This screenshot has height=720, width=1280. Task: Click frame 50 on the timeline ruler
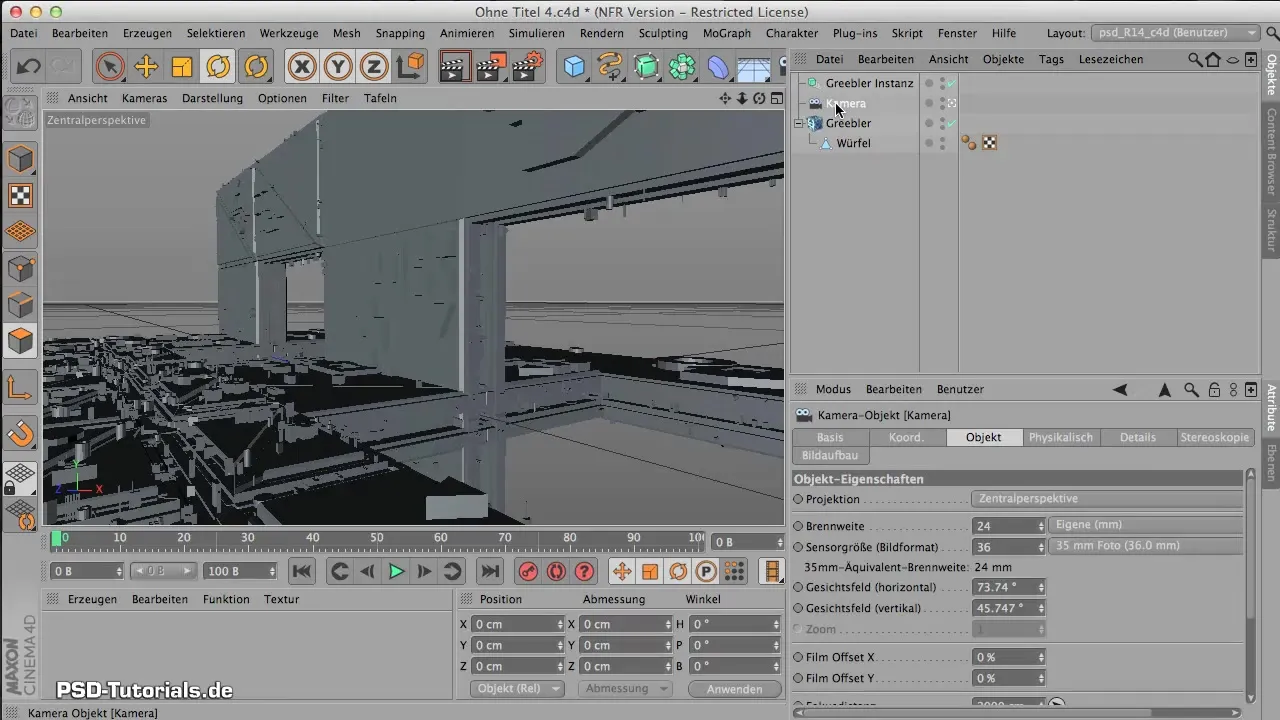coord(376,538)
